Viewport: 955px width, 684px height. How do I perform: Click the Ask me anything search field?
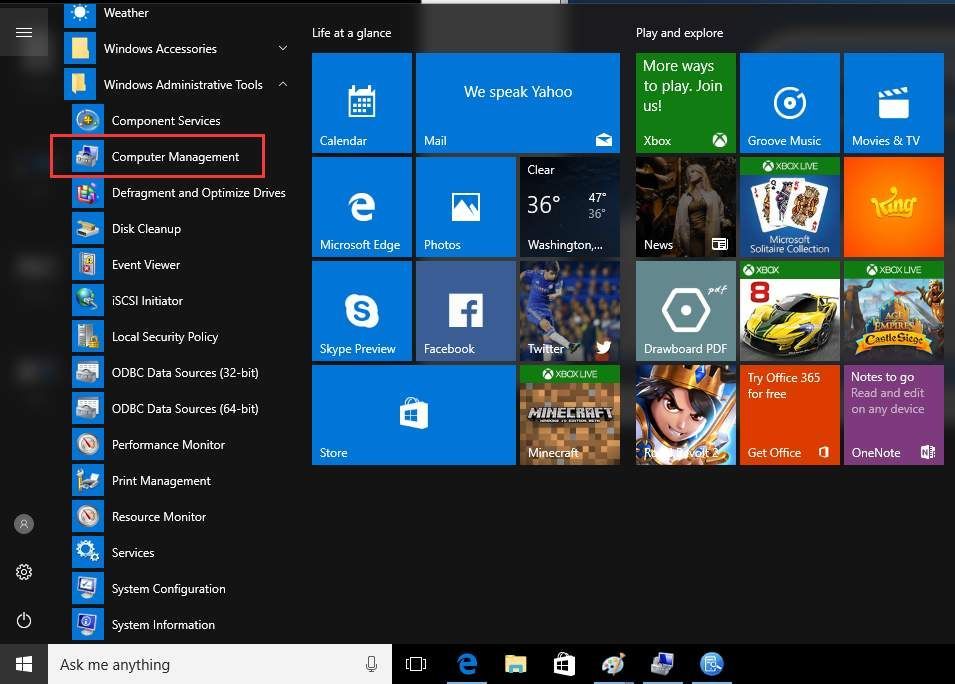coord(207,664)
